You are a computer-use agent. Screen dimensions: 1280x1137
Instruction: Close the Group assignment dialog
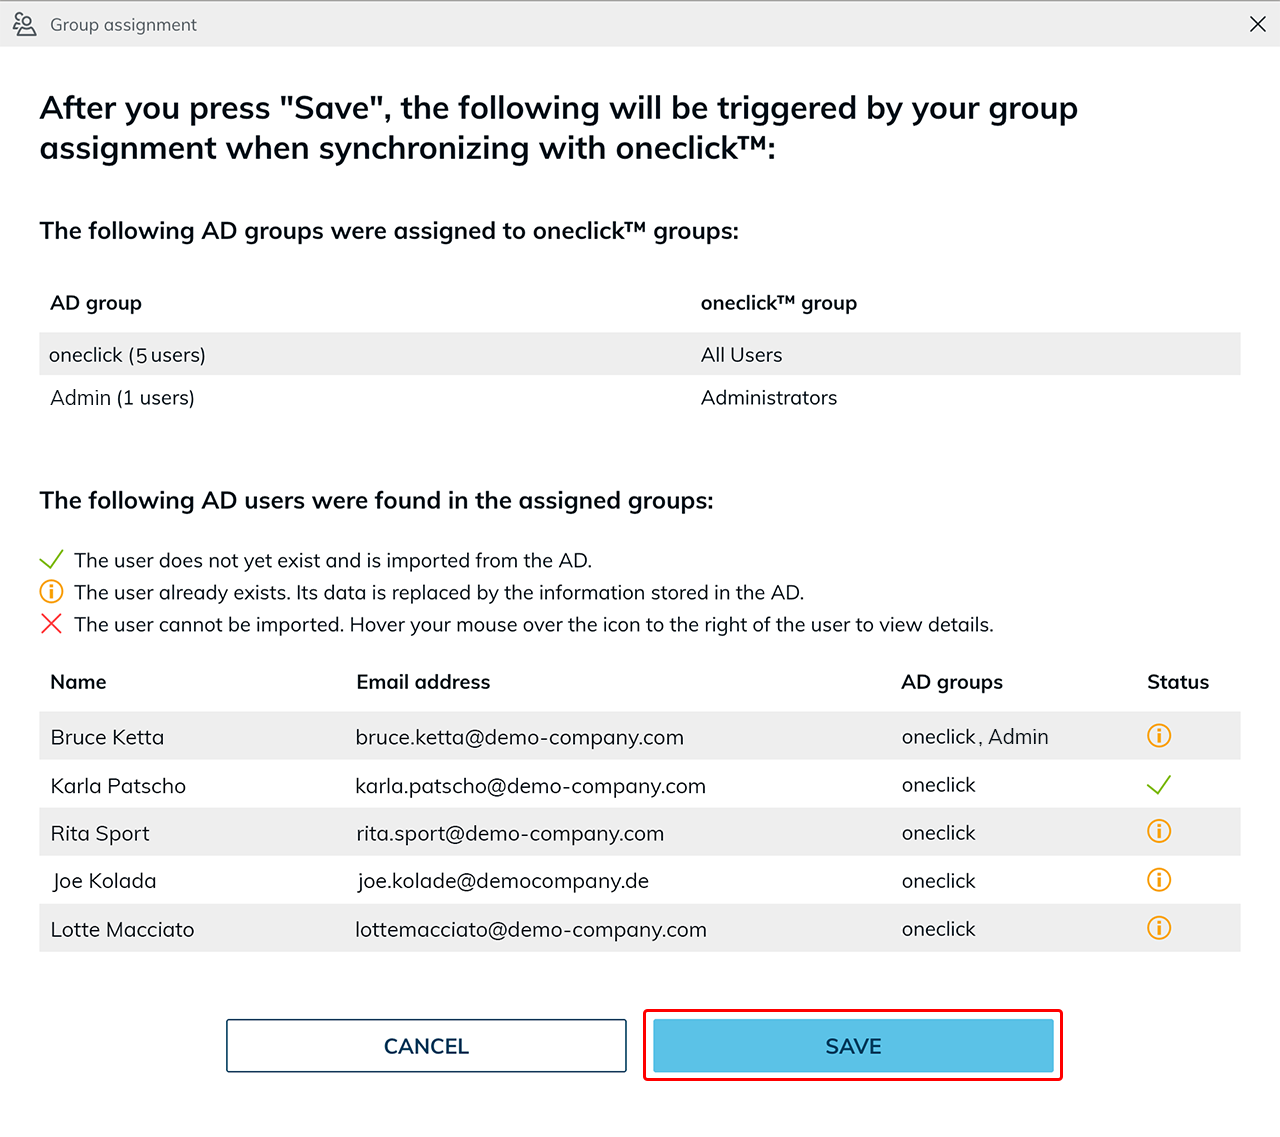[1258, 24]
